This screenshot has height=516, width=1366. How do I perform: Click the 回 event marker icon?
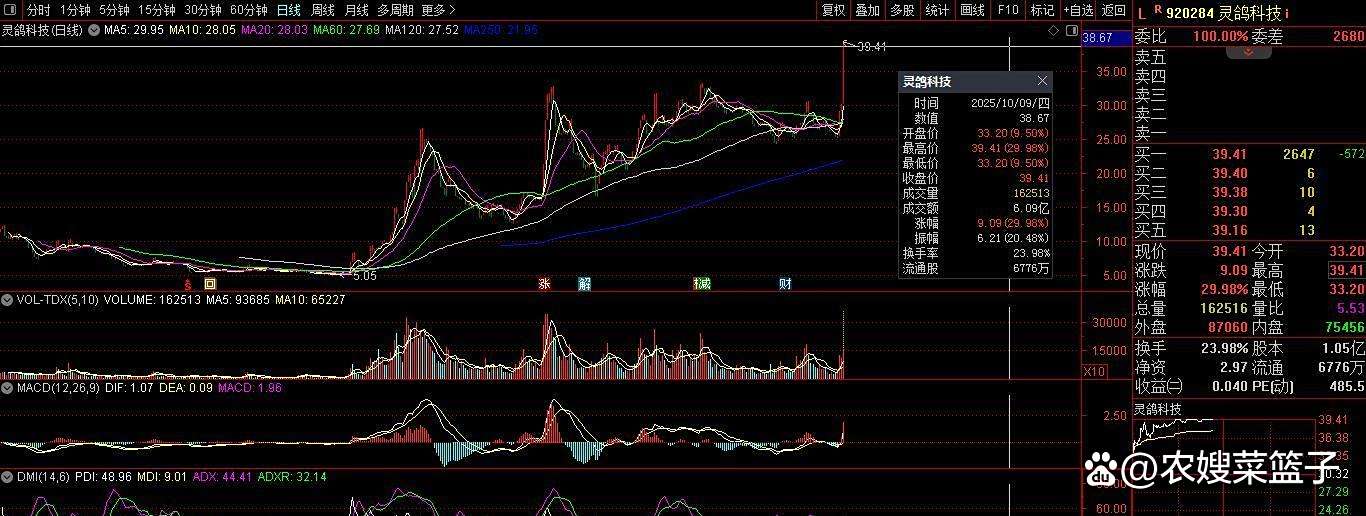209,284
